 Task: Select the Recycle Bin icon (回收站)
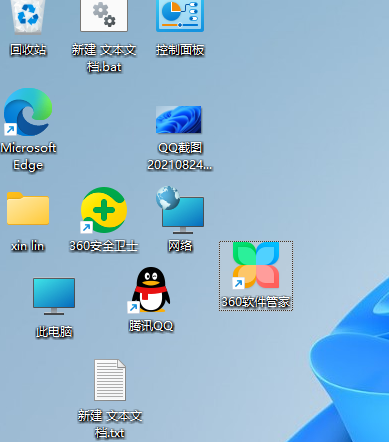pyautogui.click(x=28, y=17)
